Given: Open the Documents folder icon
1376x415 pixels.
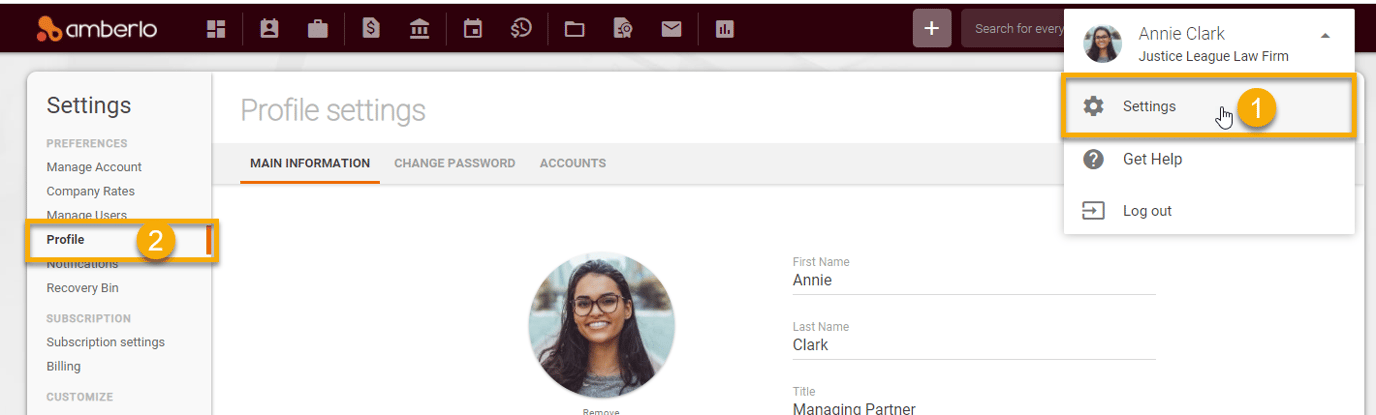Looking at the screenshot, I should (x=574, y=29).
